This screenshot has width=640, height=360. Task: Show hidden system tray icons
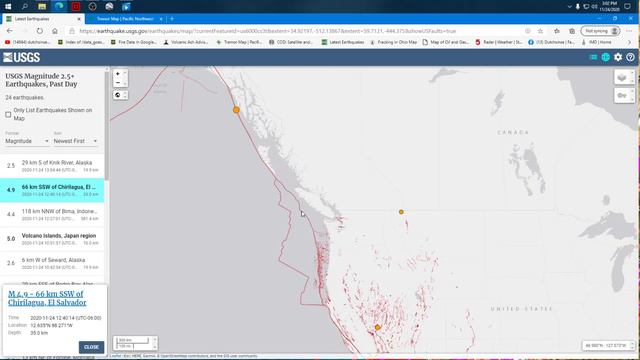pos(569,7)
